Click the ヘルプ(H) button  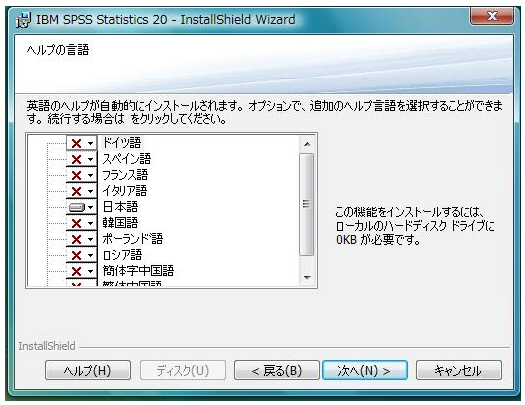[x=88, y=370]
